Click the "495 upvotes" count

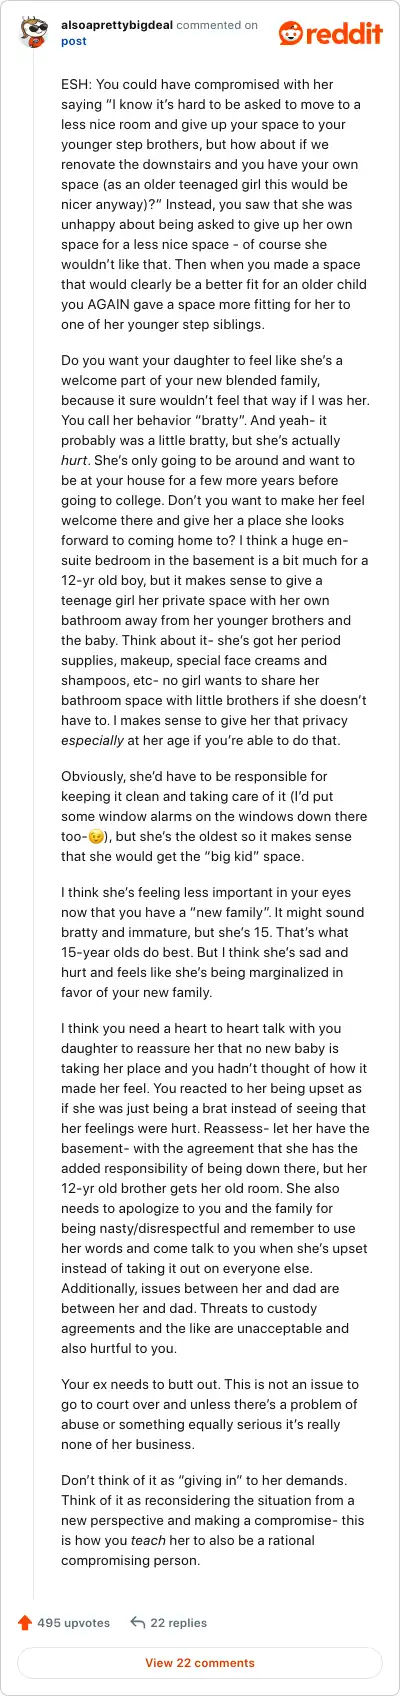(73, 1622)
